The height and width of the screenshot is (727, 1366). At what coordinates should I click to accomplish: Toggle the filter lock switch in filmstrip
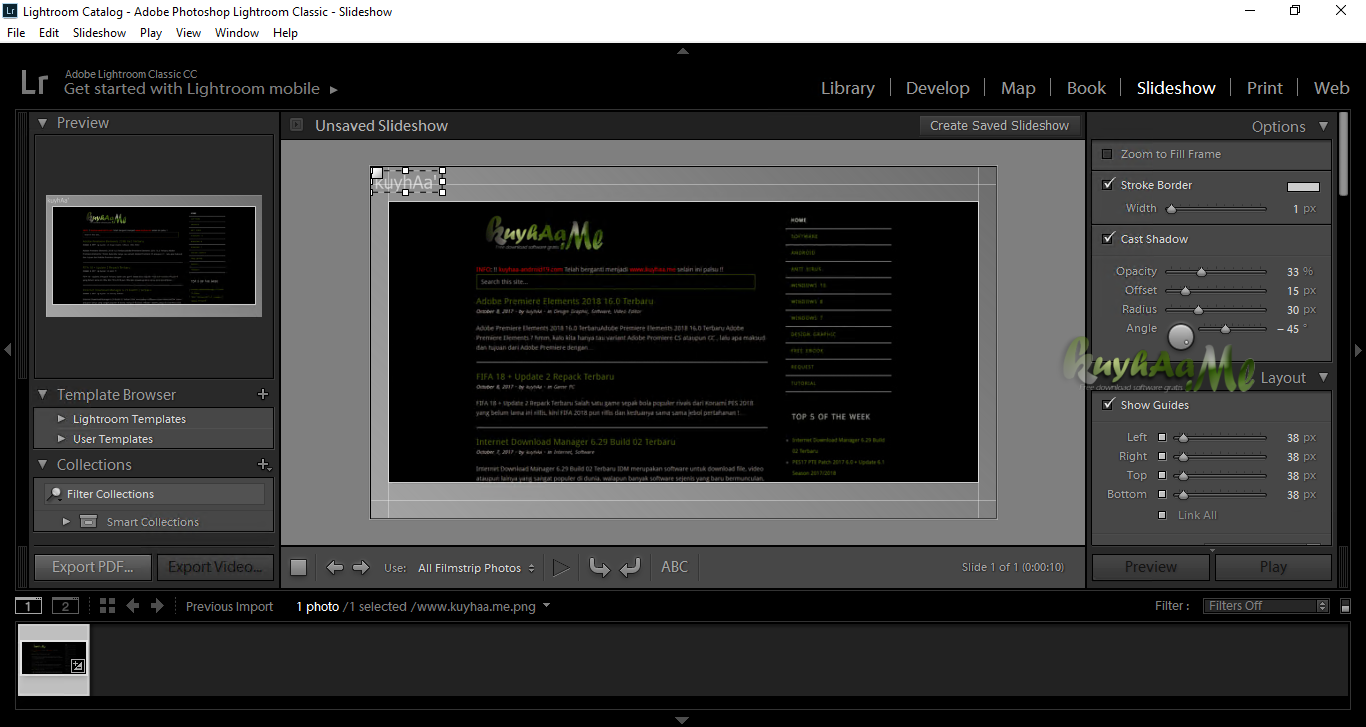tap(1346, 606)
